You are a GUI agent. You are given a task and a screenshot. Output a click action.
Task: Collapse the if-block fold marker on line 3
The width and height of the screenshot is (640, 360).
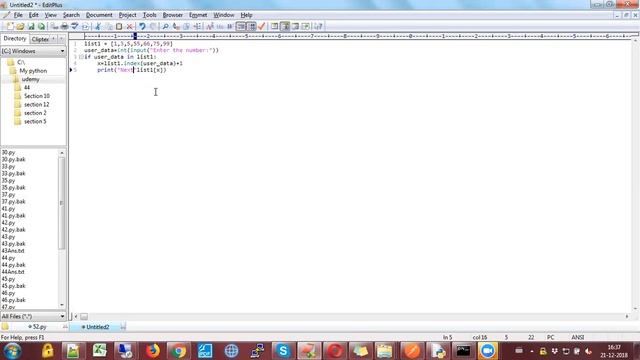click(81, 57)
